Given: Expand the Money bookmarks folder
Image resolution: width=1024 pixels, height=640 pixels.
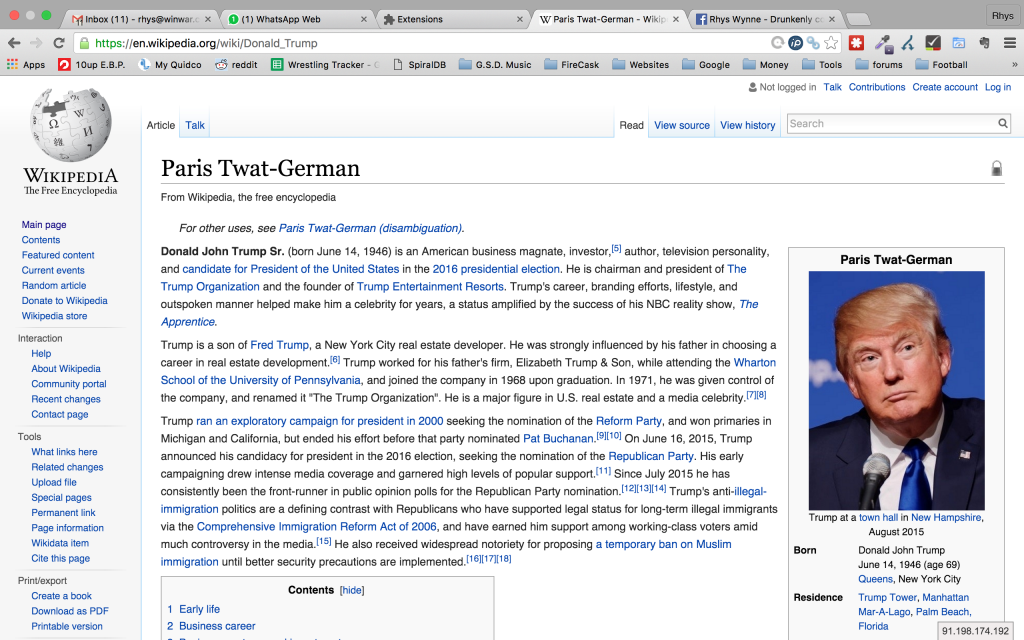Looking at the screenshot, I should coord(765,65).
